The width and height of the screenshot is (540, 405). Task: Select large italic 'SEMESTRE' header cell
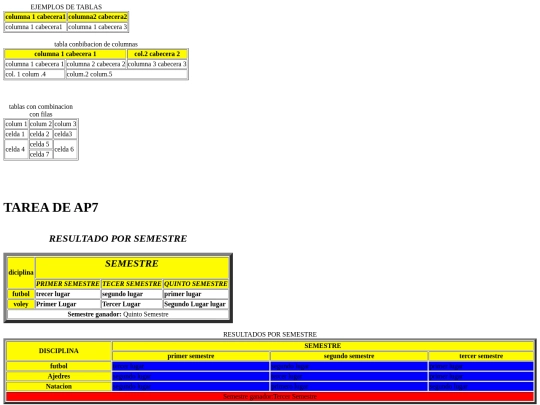(132, 268)
